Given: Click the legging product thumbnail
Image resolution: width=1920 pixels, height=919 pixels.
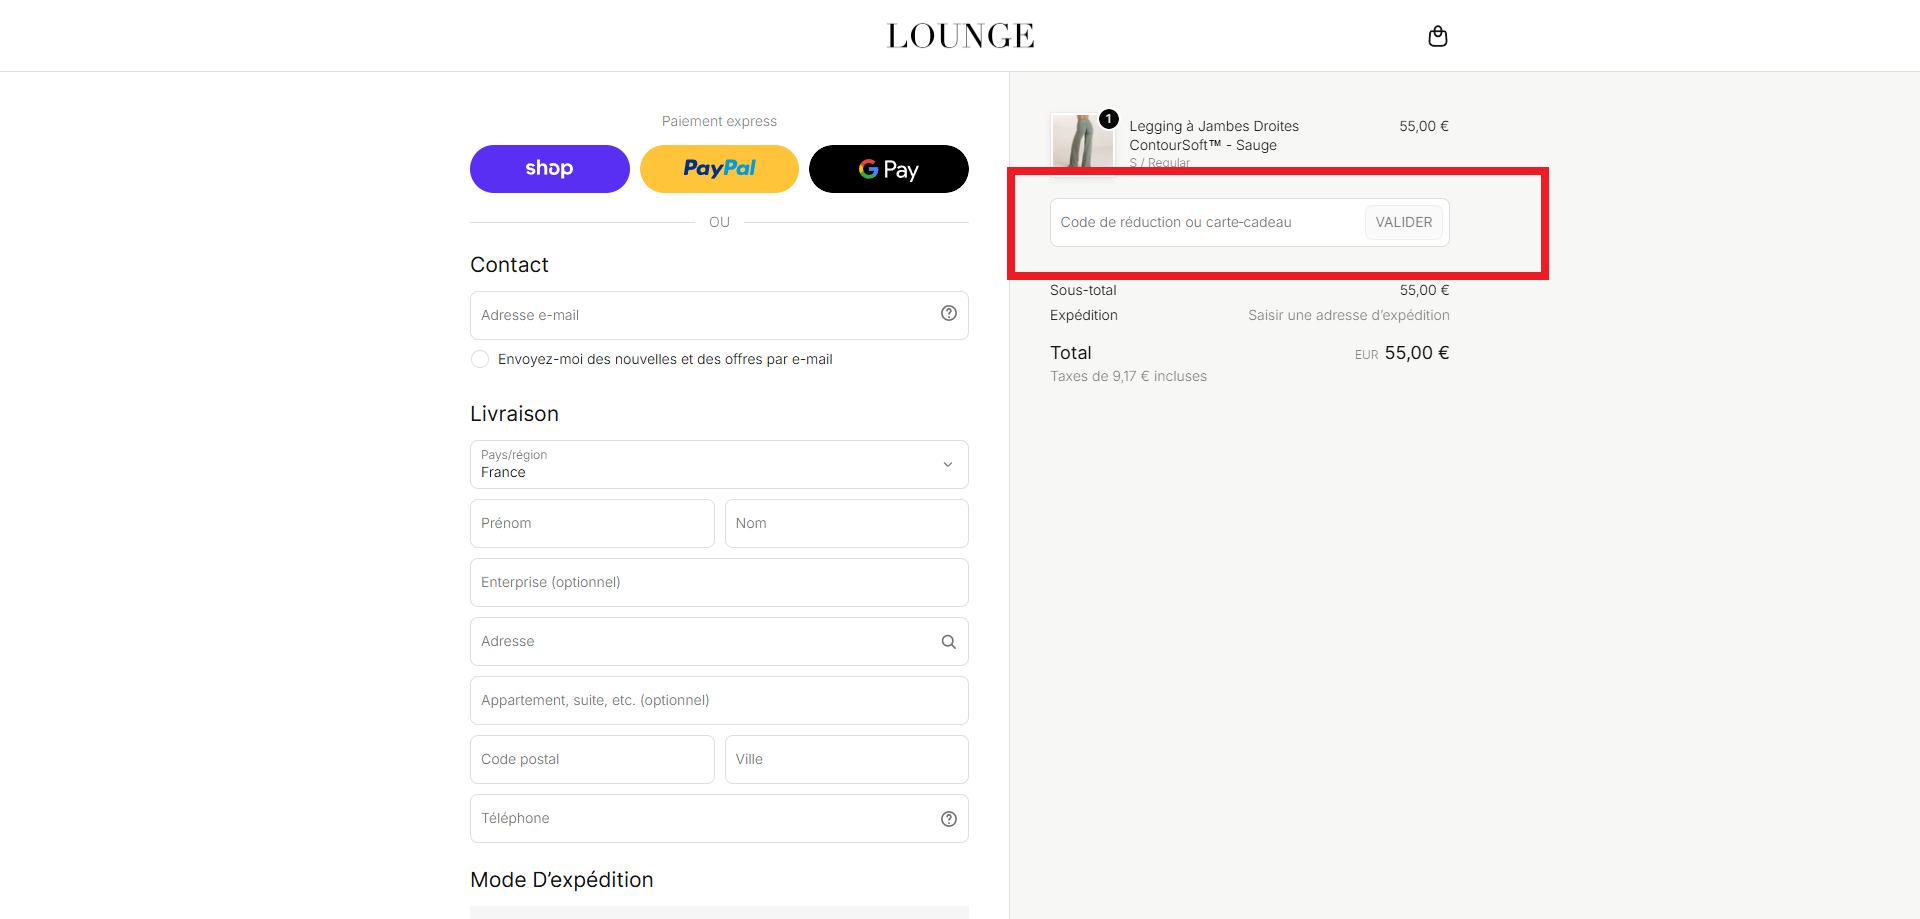Looking at the screenshot, I should 1082,143.
